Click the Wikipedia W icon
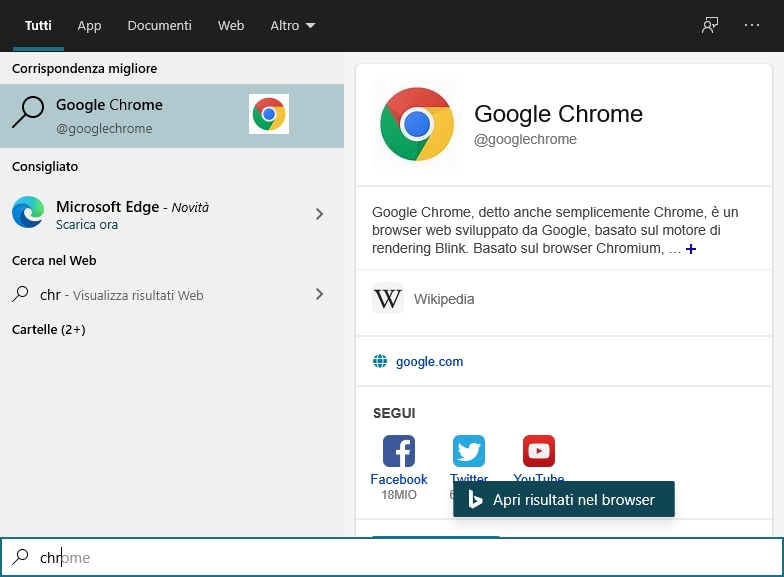784x577 pixels. coord(388,298)
